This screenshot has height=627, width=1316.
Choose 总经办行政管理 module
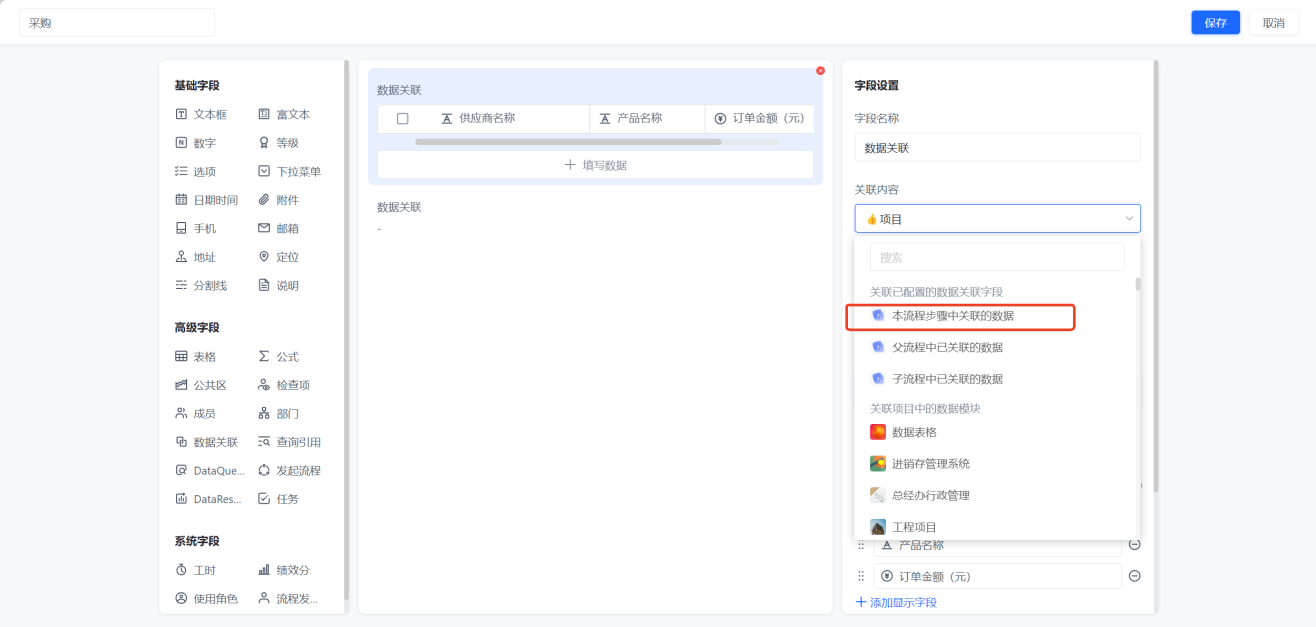pos(996,495)
